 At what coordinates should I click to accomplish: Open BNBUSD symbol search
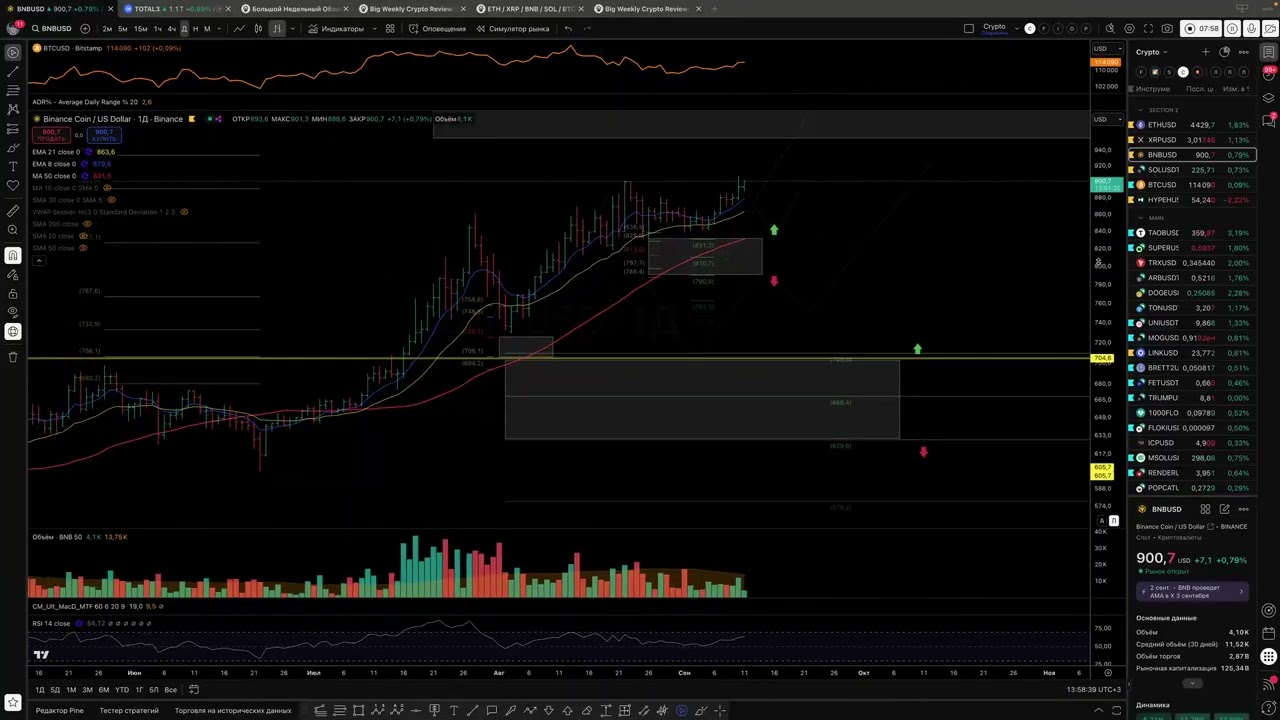click(x=50, y=29)
